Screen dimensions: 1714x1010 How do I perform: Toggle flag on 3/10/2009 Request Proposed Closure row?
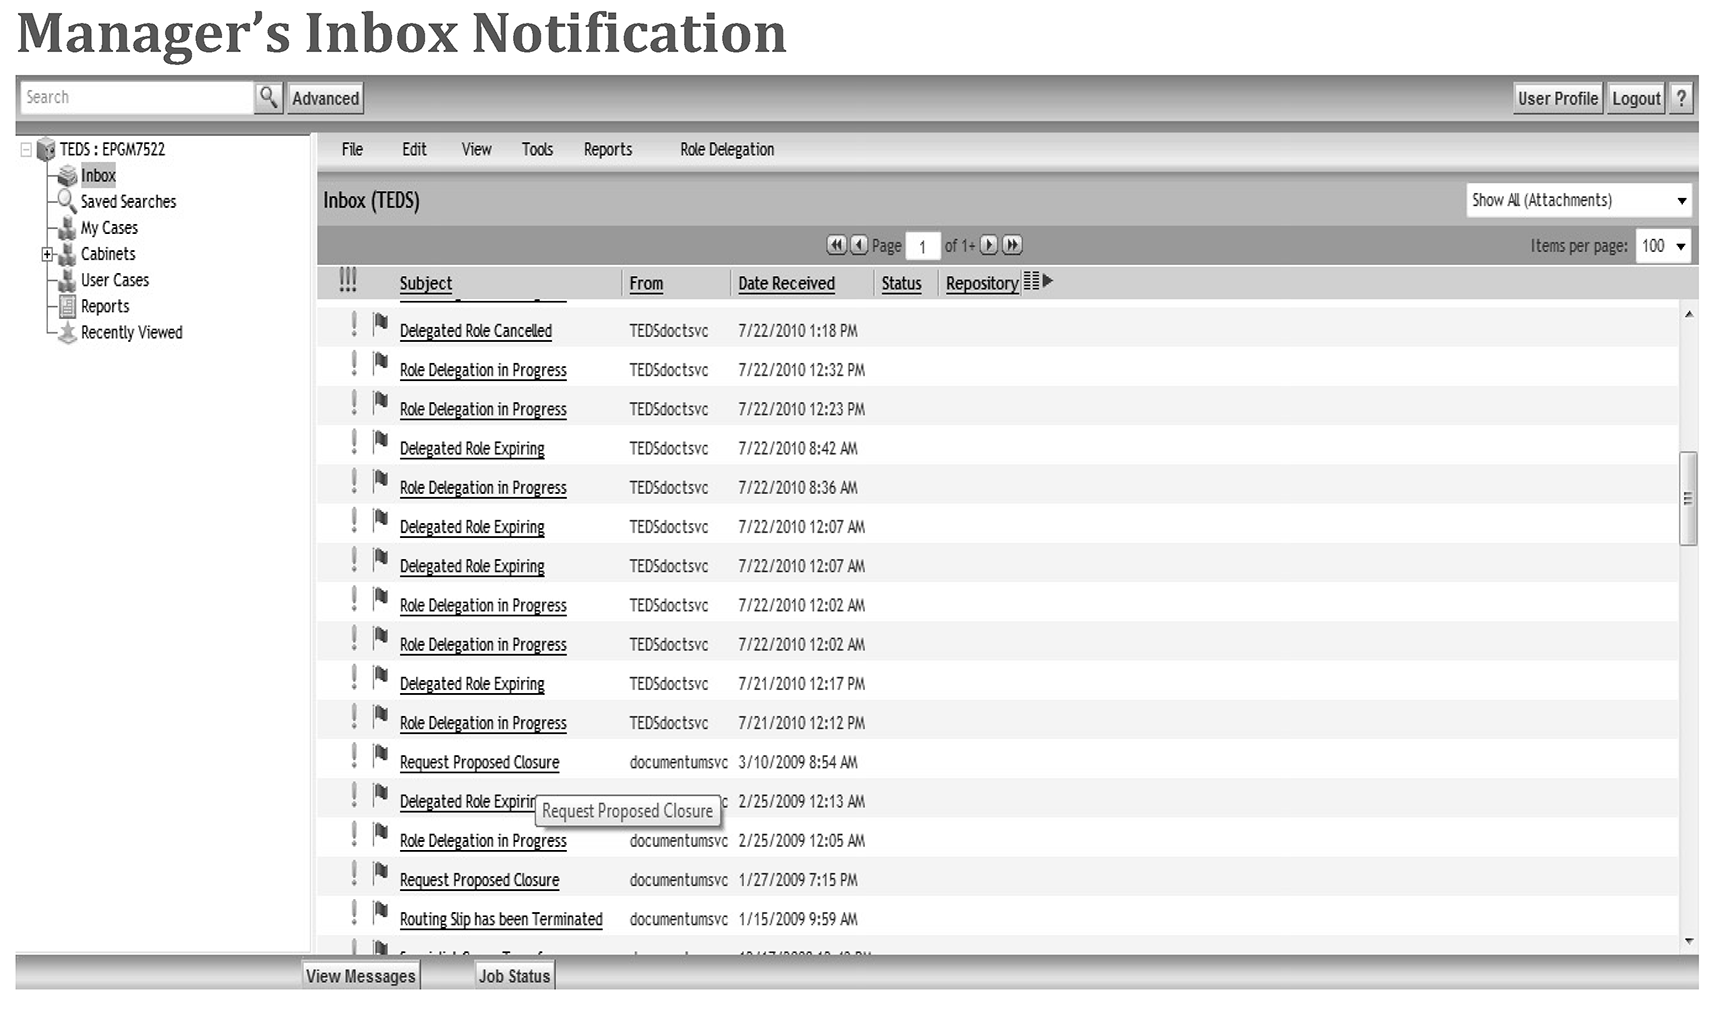coord(380,755)
